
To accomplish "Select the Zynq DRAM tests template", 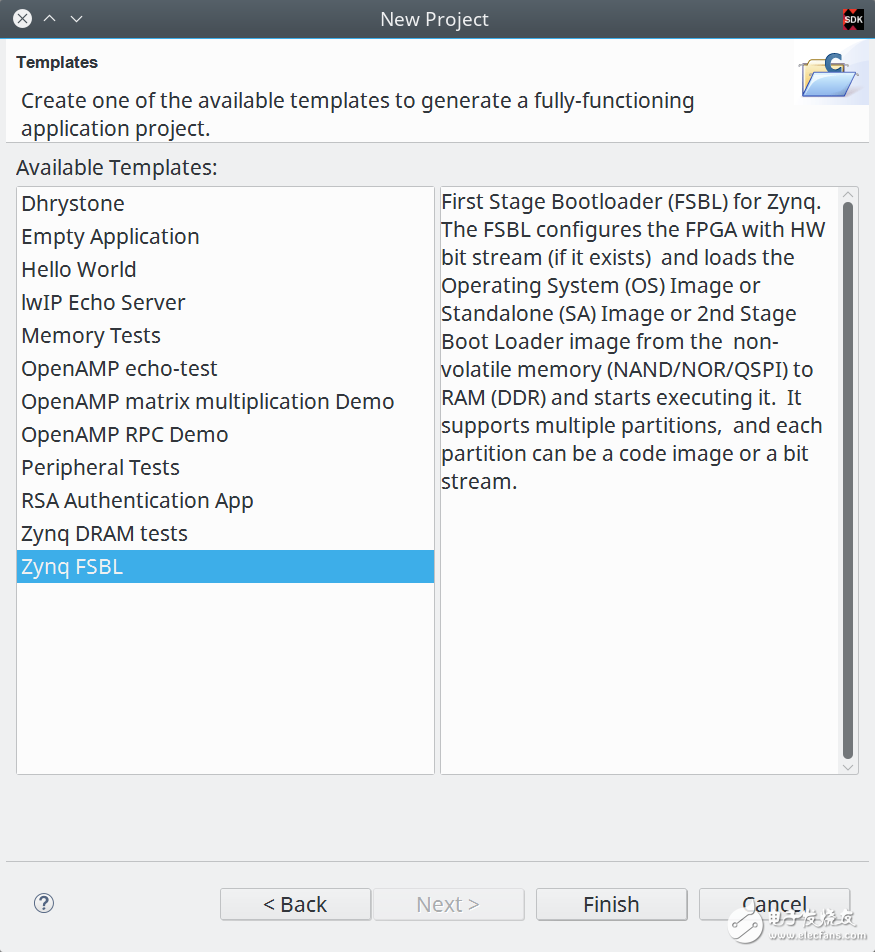I will (104, 533).
